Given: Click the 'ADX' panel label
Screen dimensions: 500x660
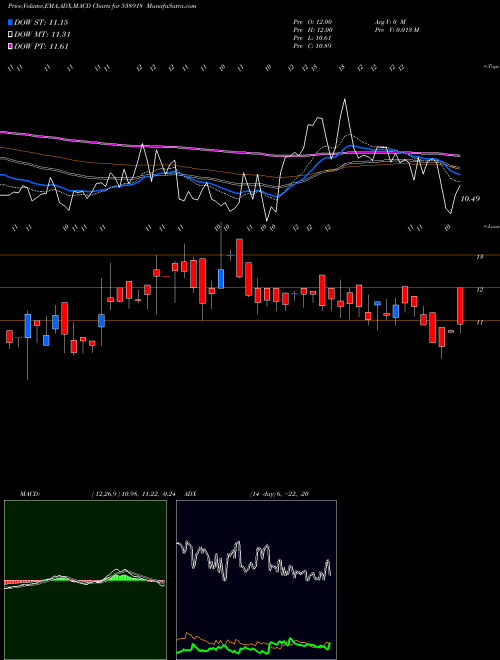Looking at the screenshot, I should (x=190, y=494).
